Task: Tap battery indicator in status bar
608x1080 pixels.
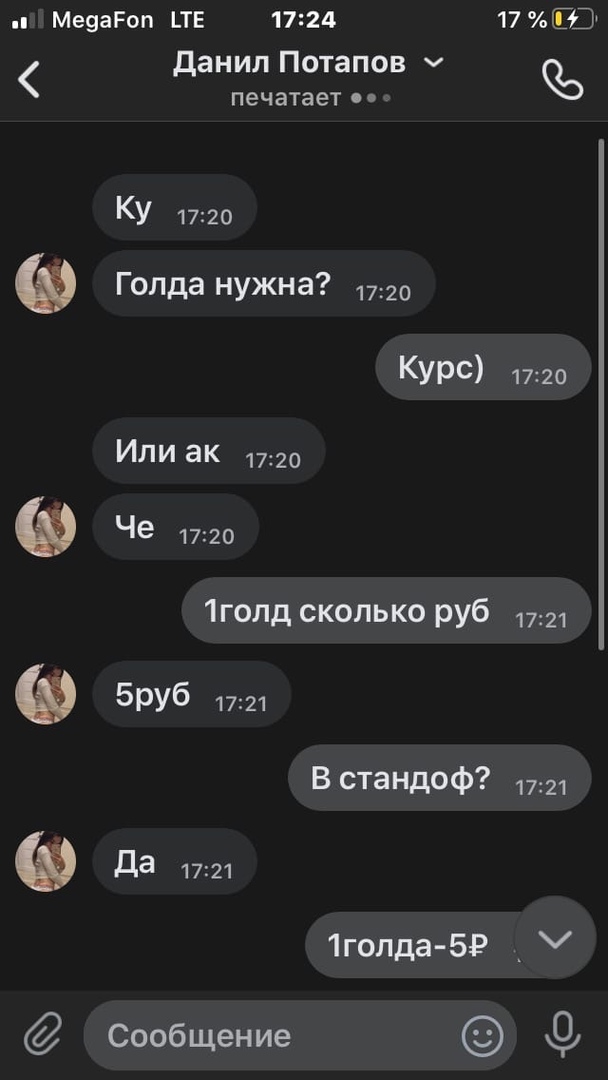Action: coord(574,20)
